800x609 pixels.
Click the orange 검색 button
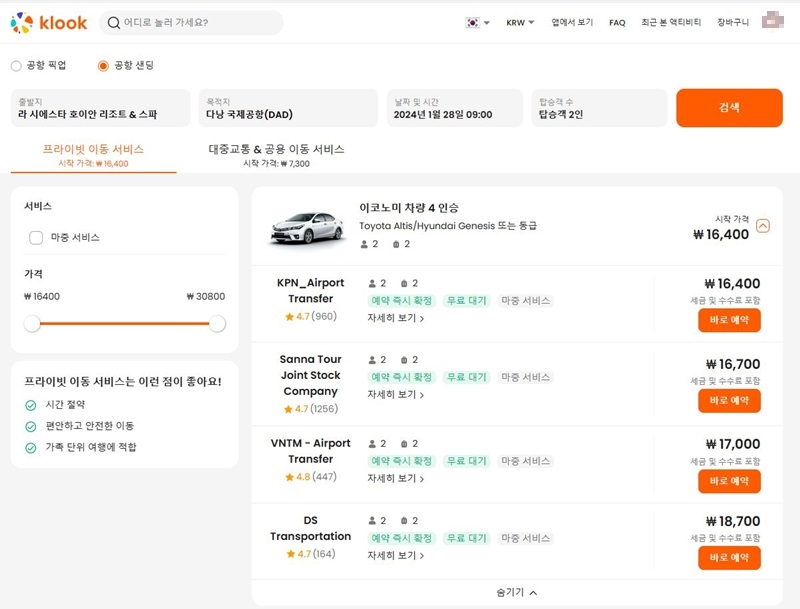click(x=729, y=108)
